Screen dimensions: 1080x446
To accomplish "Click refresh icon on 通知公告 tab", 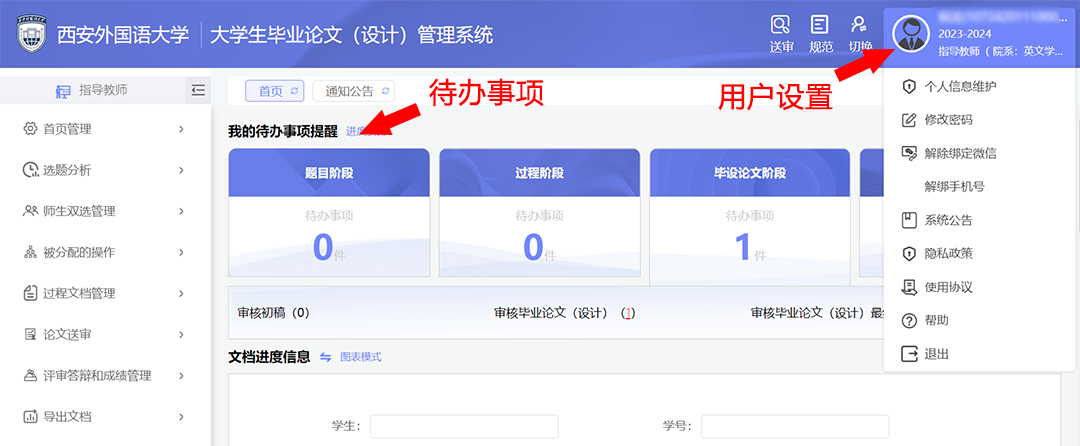I will click(386, 91).
